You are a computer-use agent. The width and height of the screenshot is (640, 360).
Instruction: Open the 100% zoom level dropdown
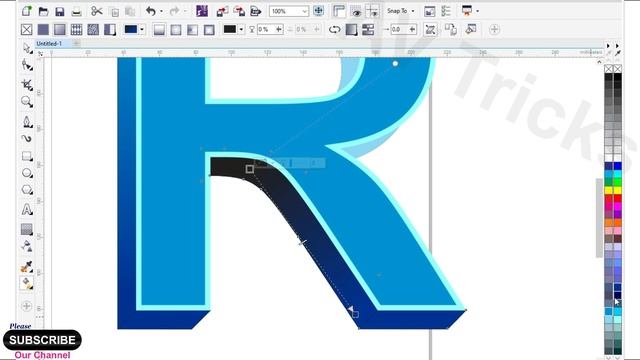coord(304,11)
